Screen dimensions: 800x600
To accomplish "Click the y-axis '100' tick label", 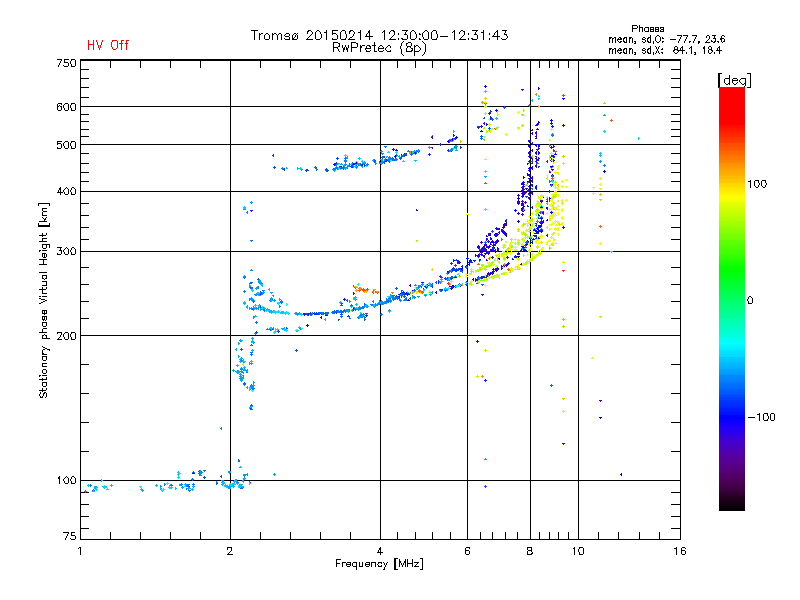I will coord(66,480).
